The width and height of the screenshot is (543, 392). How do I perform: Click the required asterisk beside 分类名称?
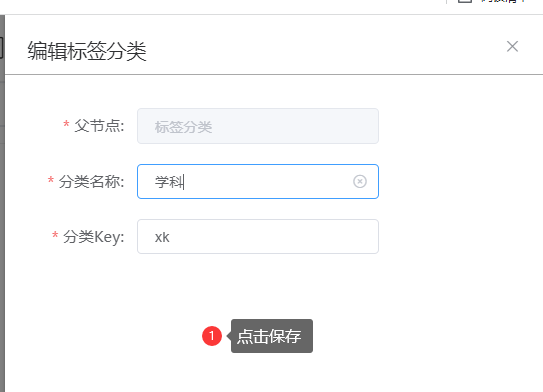click(x=51, y=180)
